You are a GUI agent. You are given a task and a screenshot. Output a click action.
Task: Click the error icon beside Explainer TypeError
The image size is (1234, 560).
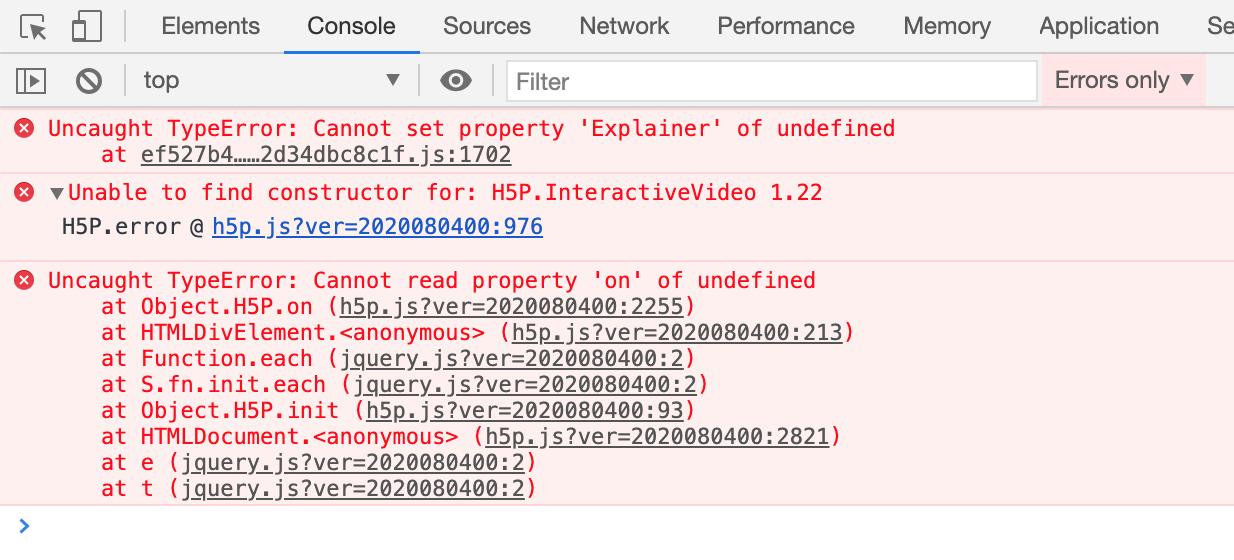(x=24, y=128)
